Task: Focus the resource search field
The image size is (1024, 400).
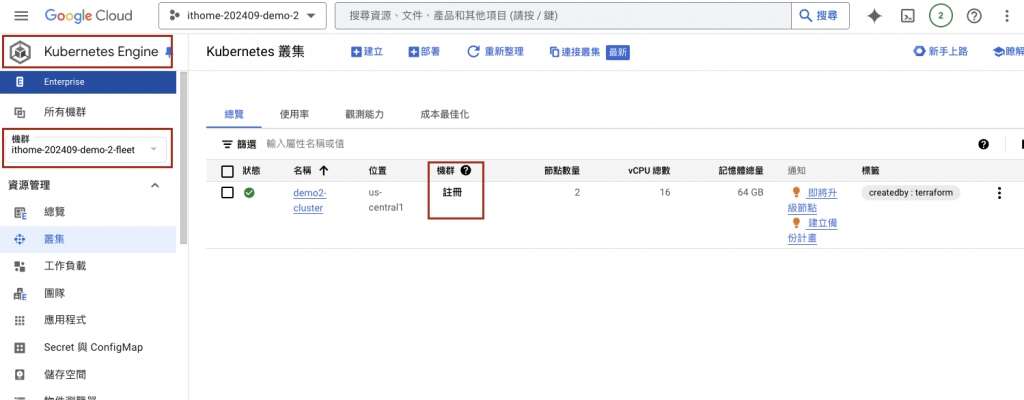Action: point(563,16)
